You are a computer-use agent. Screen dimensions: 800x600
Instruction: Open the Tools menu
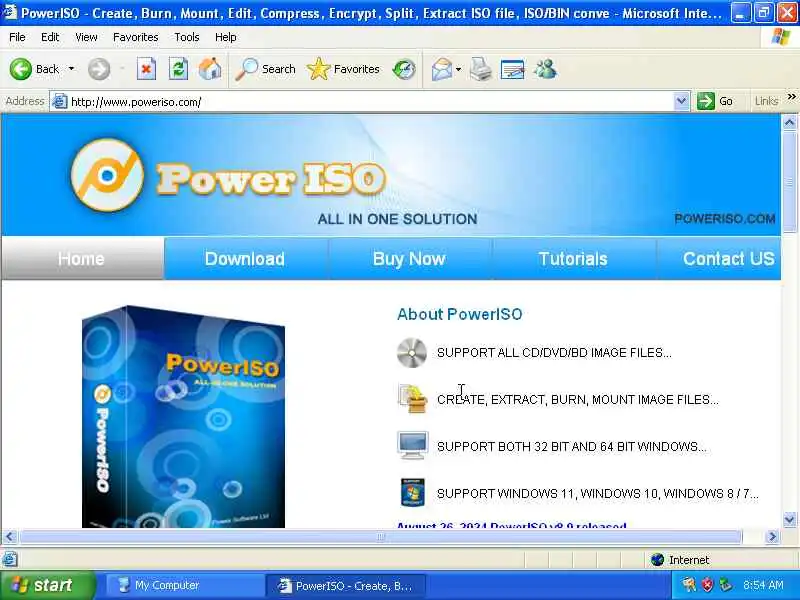pyautogui.click(x=187, y=37)
